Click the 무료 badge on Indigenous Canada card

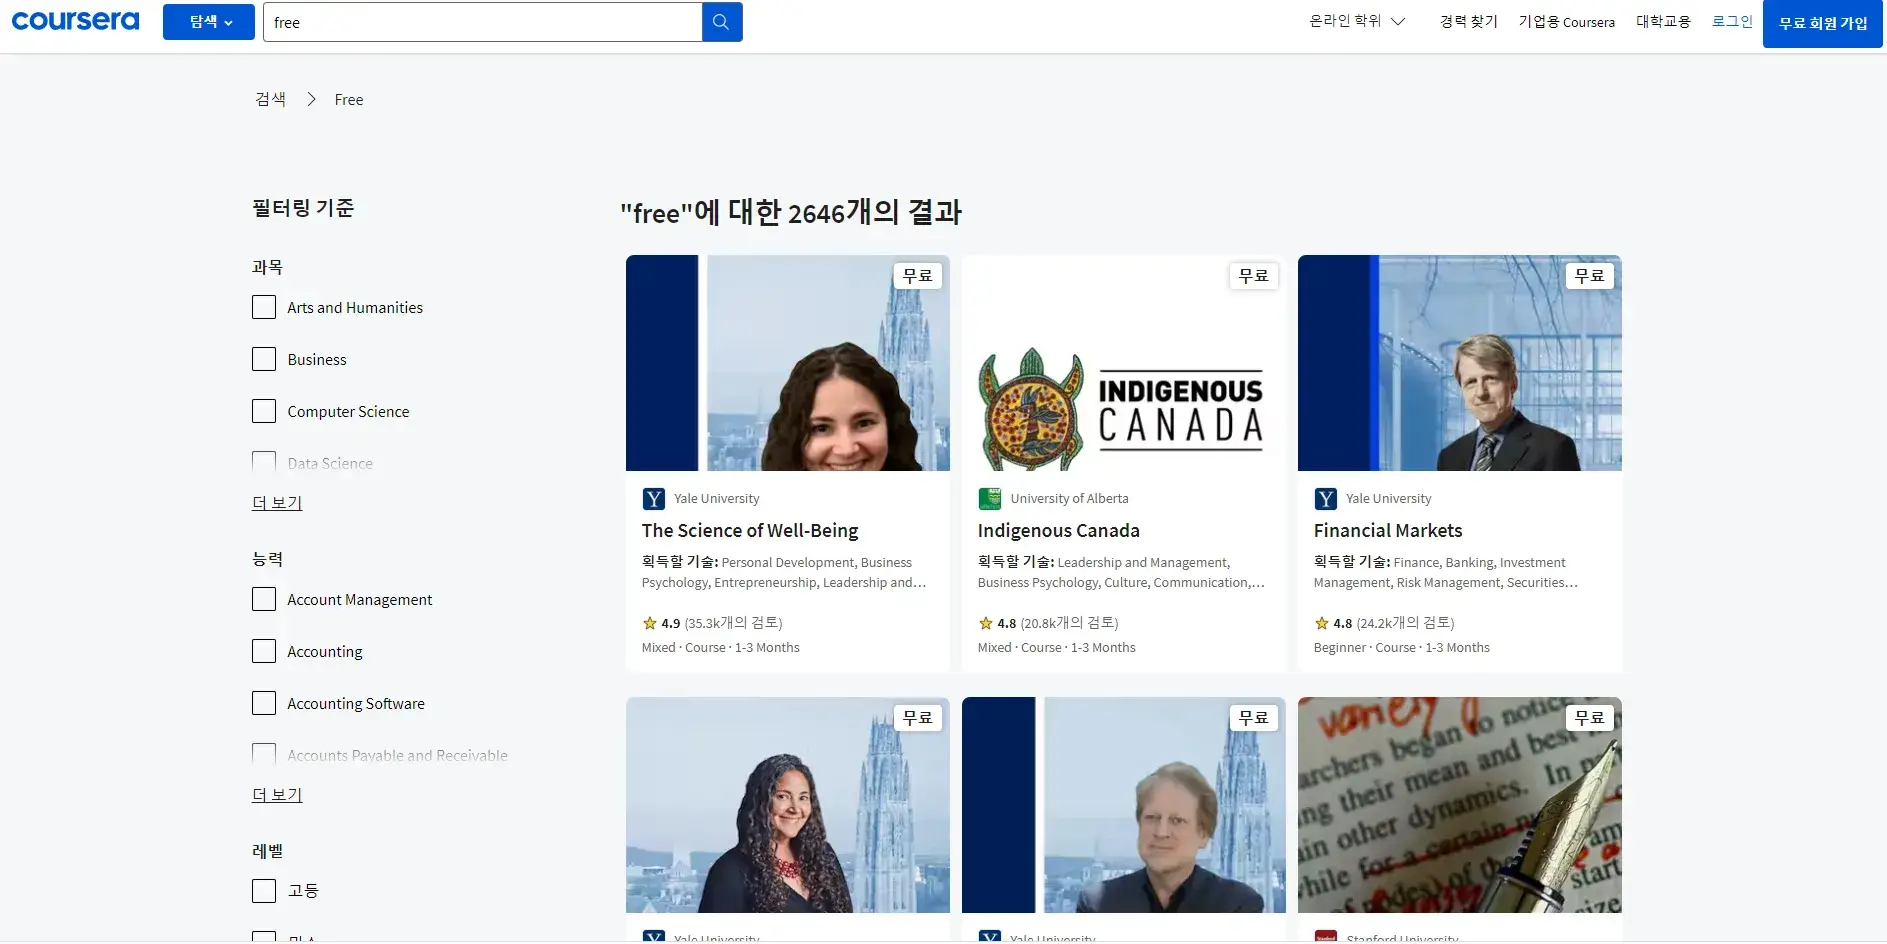click(1253, 276)
